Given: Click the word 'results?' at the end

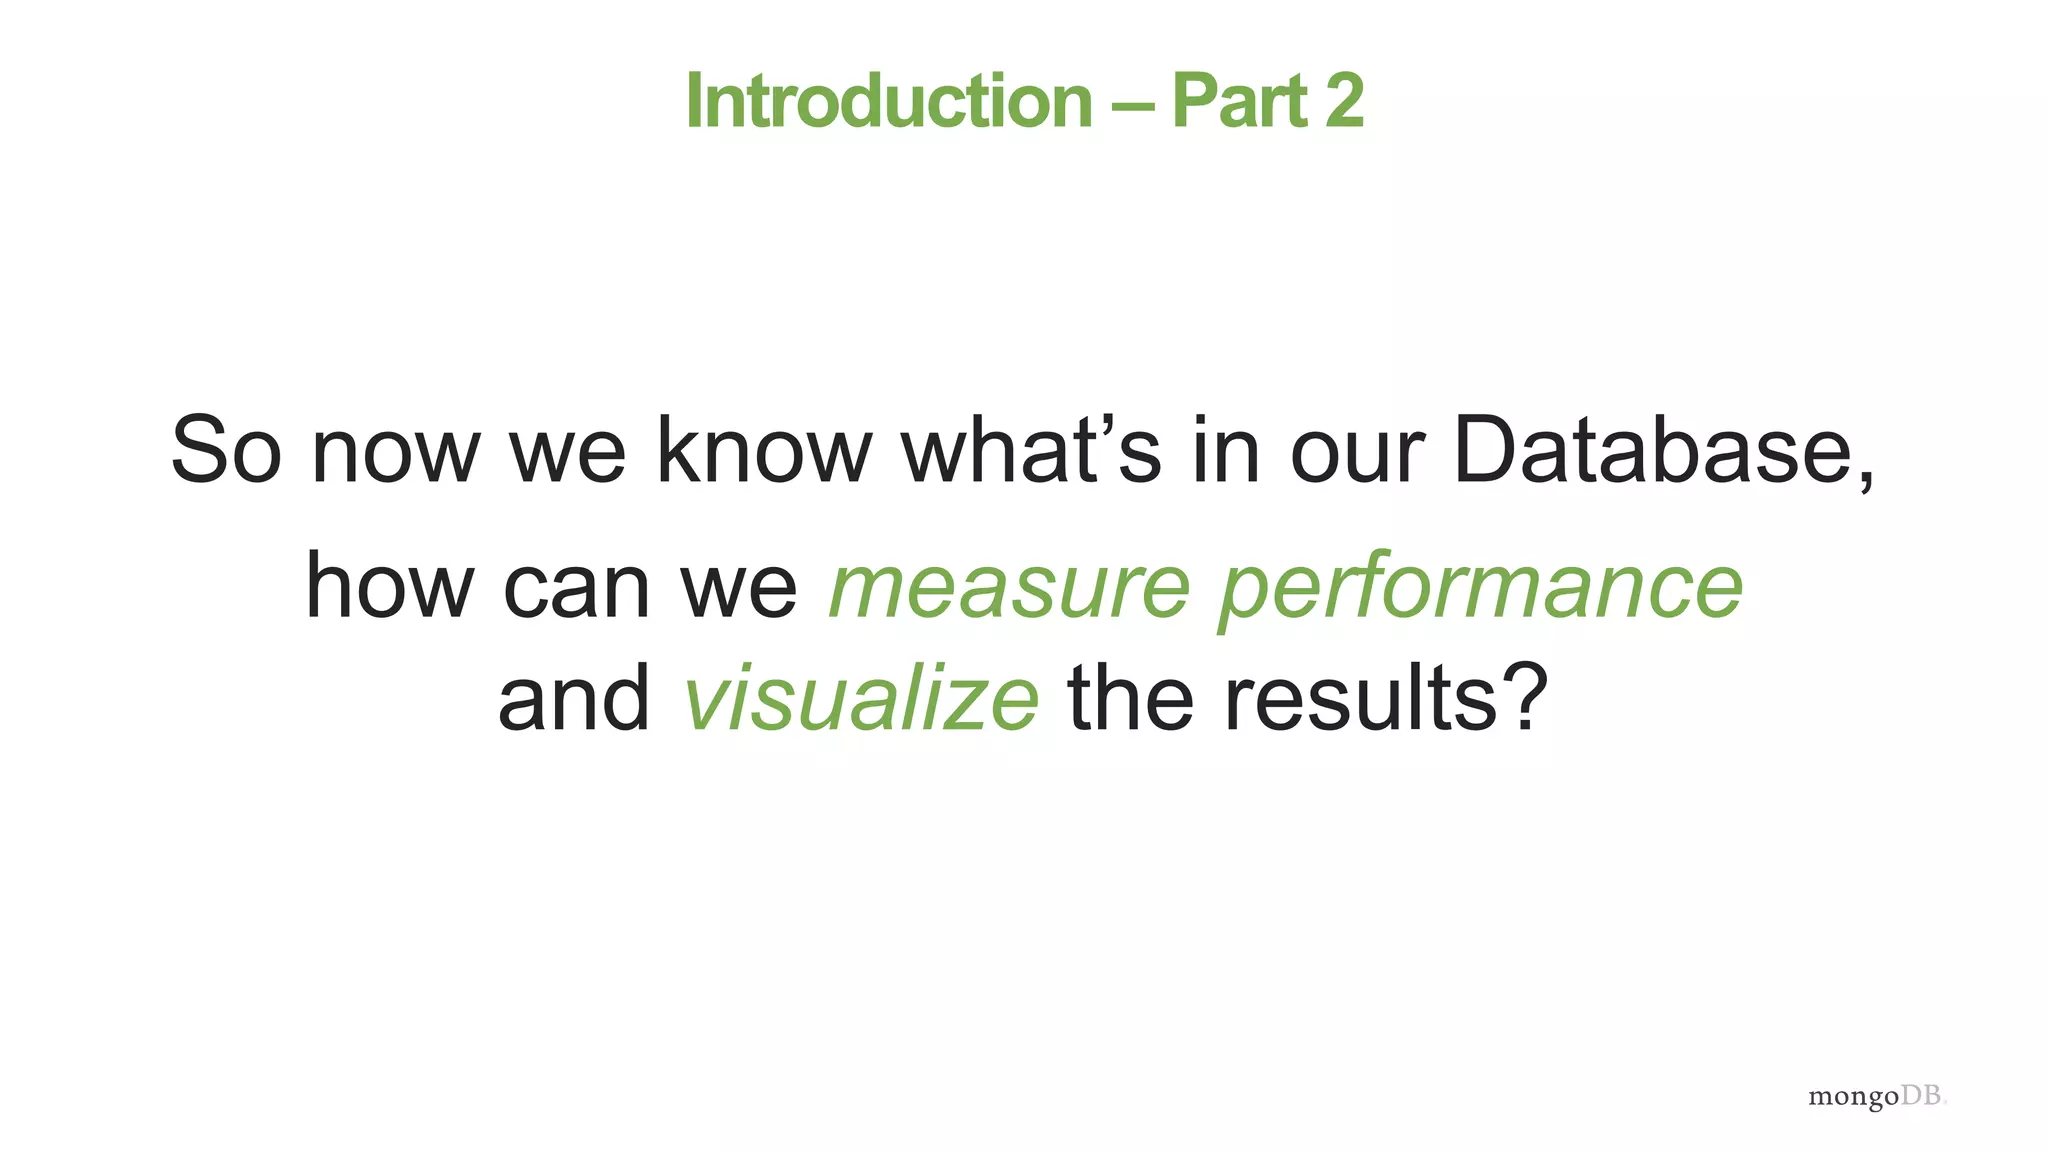Looking at the screenshot, I should (x=1386, y=698).
